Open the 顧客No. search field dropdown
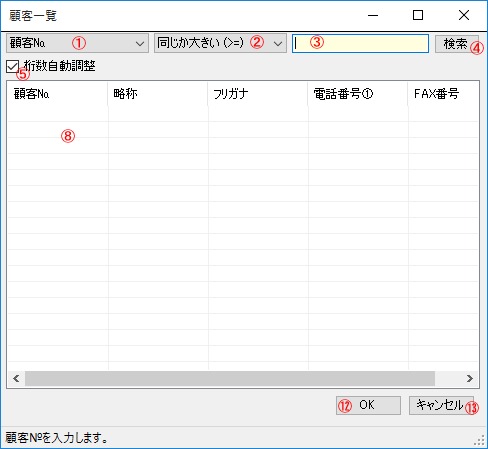The height and width of the screenshot is (449, 488). (77, 43)
